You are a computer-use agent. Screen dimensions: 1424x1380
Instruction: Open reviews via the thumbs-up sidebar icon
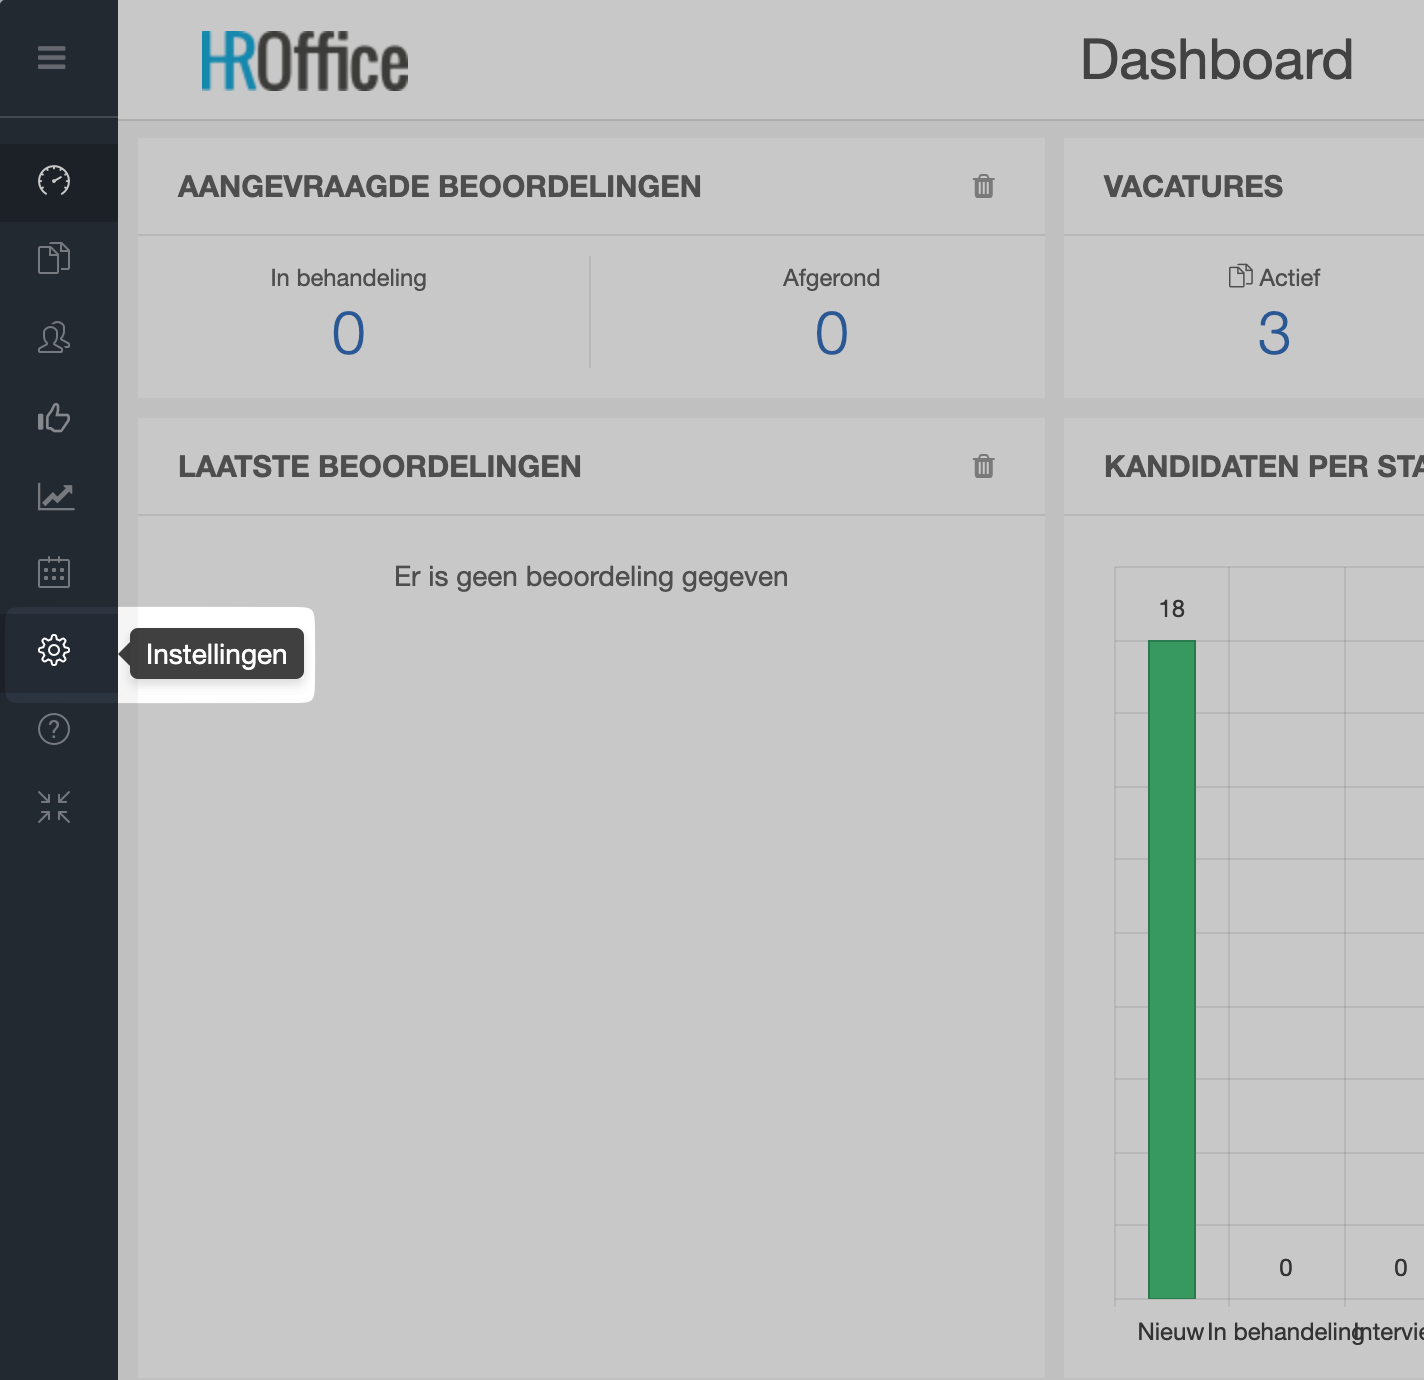click(54, 417)
